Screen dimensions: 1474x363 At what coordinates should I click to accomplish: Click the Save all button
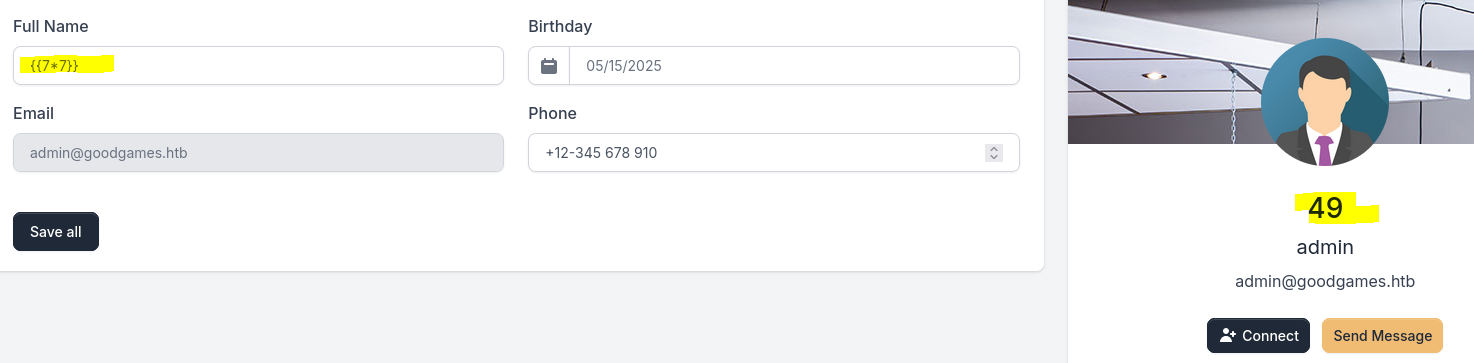tap(56, 232)
